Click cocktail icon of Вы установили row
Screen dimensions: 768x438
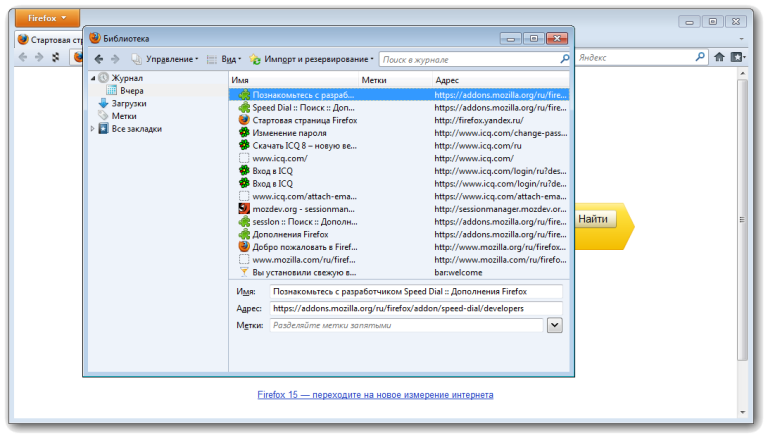[x=244, y=272]
